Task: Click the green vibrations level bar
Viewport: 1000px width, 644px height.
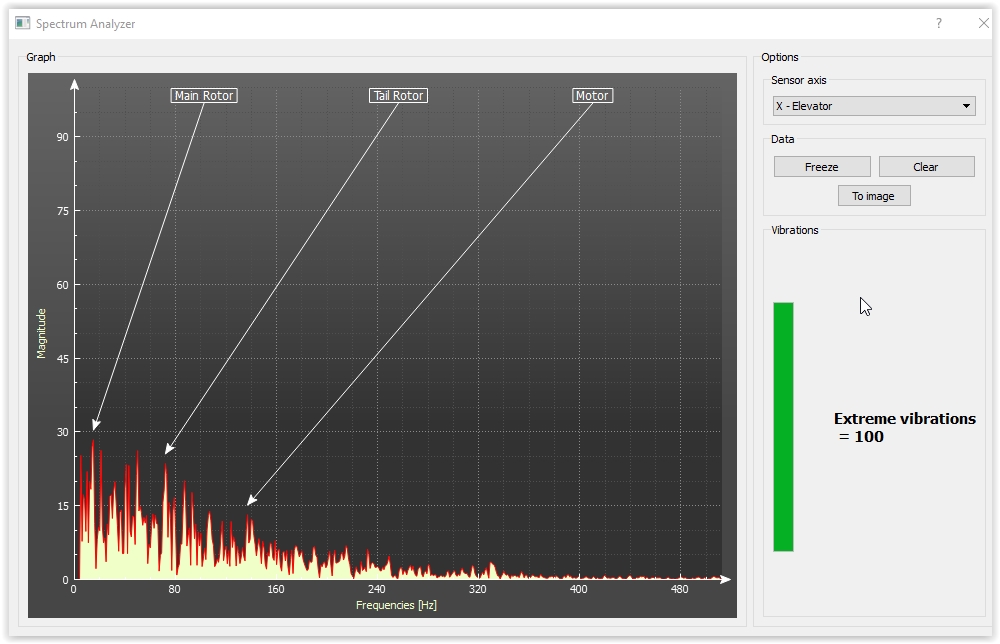Action: point(783,426)
